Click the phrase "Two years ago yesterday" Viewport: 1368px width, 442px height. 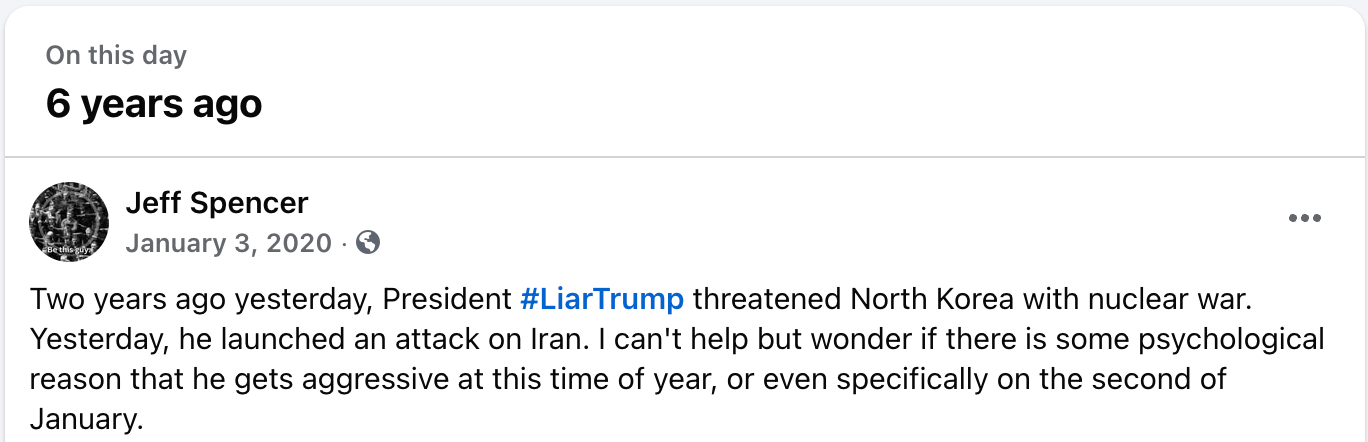coord(202,299)
